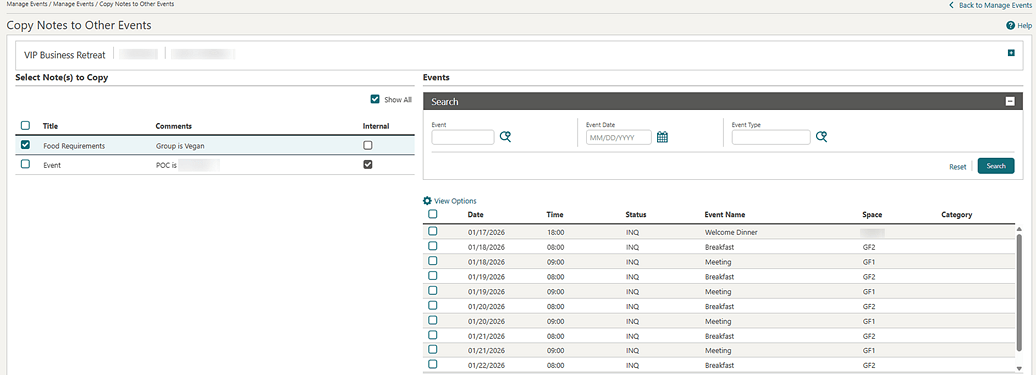Open the Event Type search lookup icon
The image size is (1036, 375).
822,137
